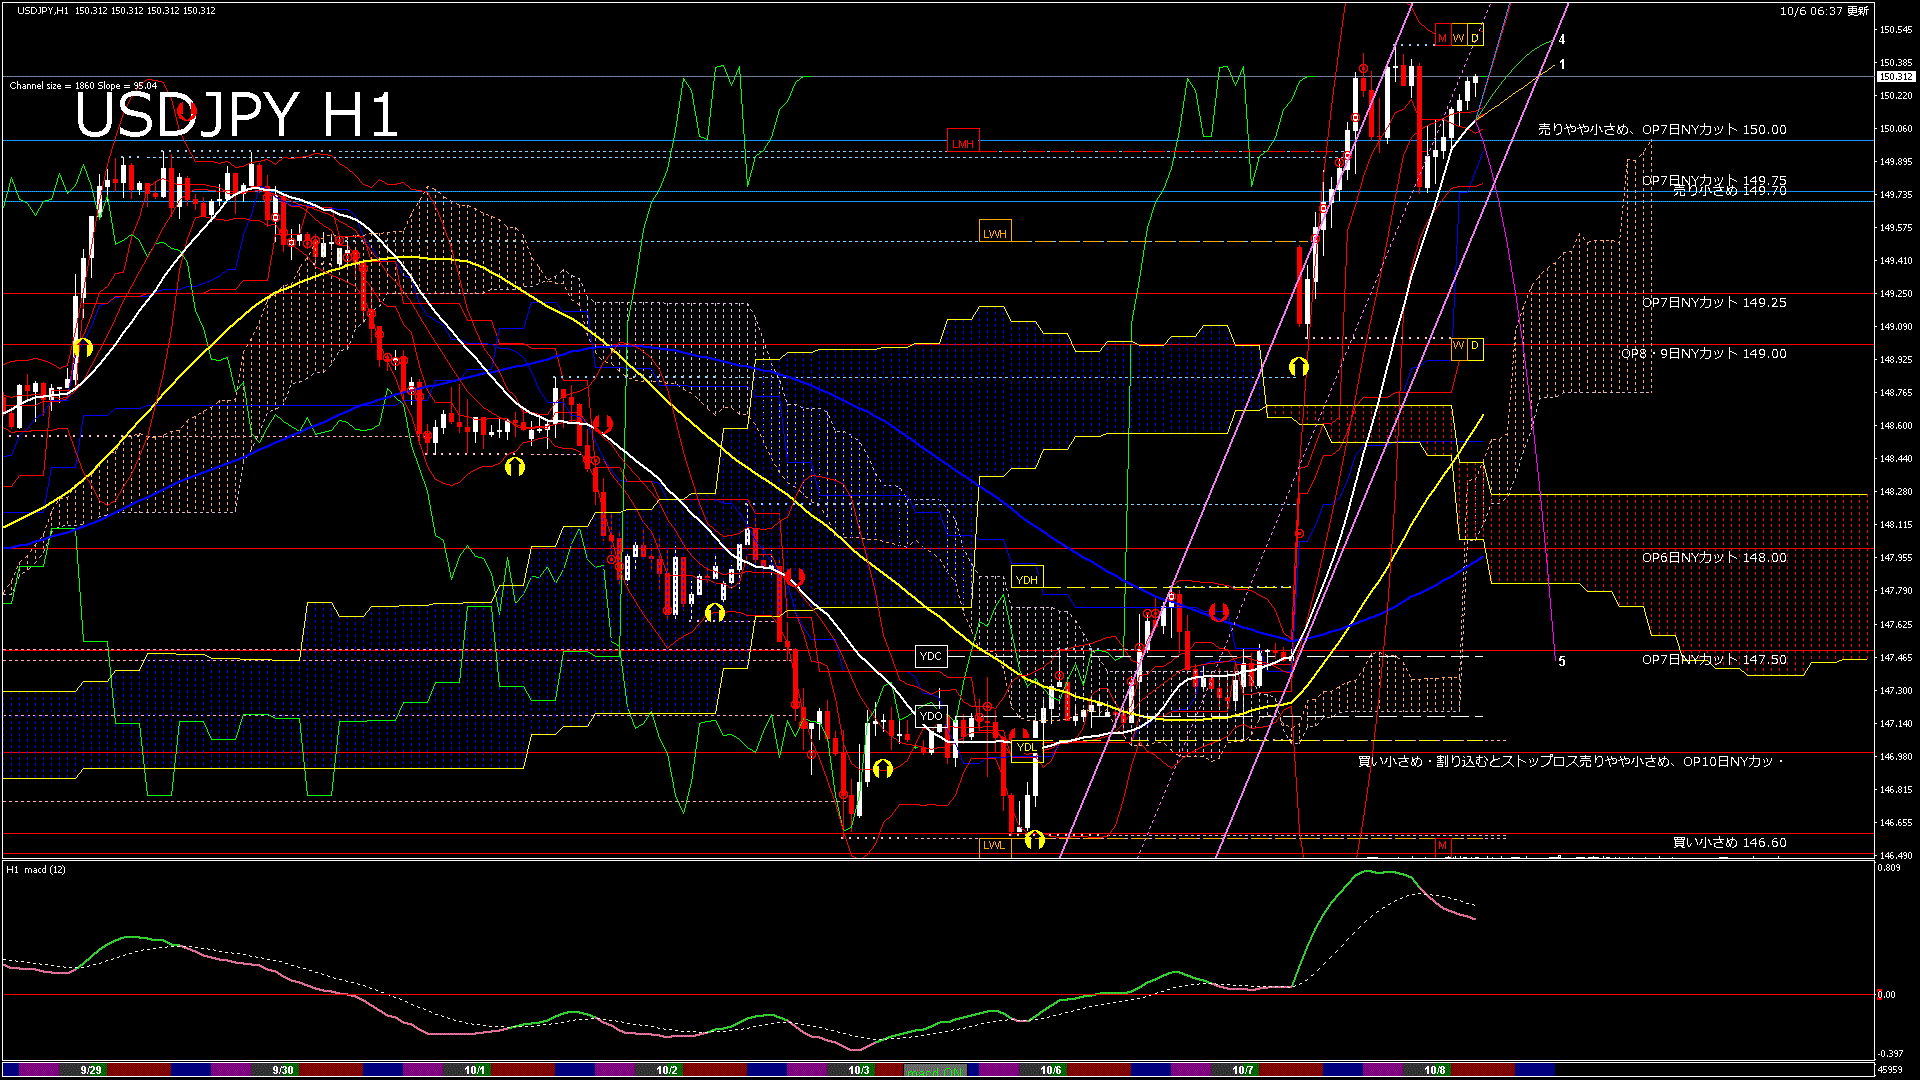Screen dimensions: 1920x1080
Task: Select the YDO level label
Action: [x=930, y=716]
